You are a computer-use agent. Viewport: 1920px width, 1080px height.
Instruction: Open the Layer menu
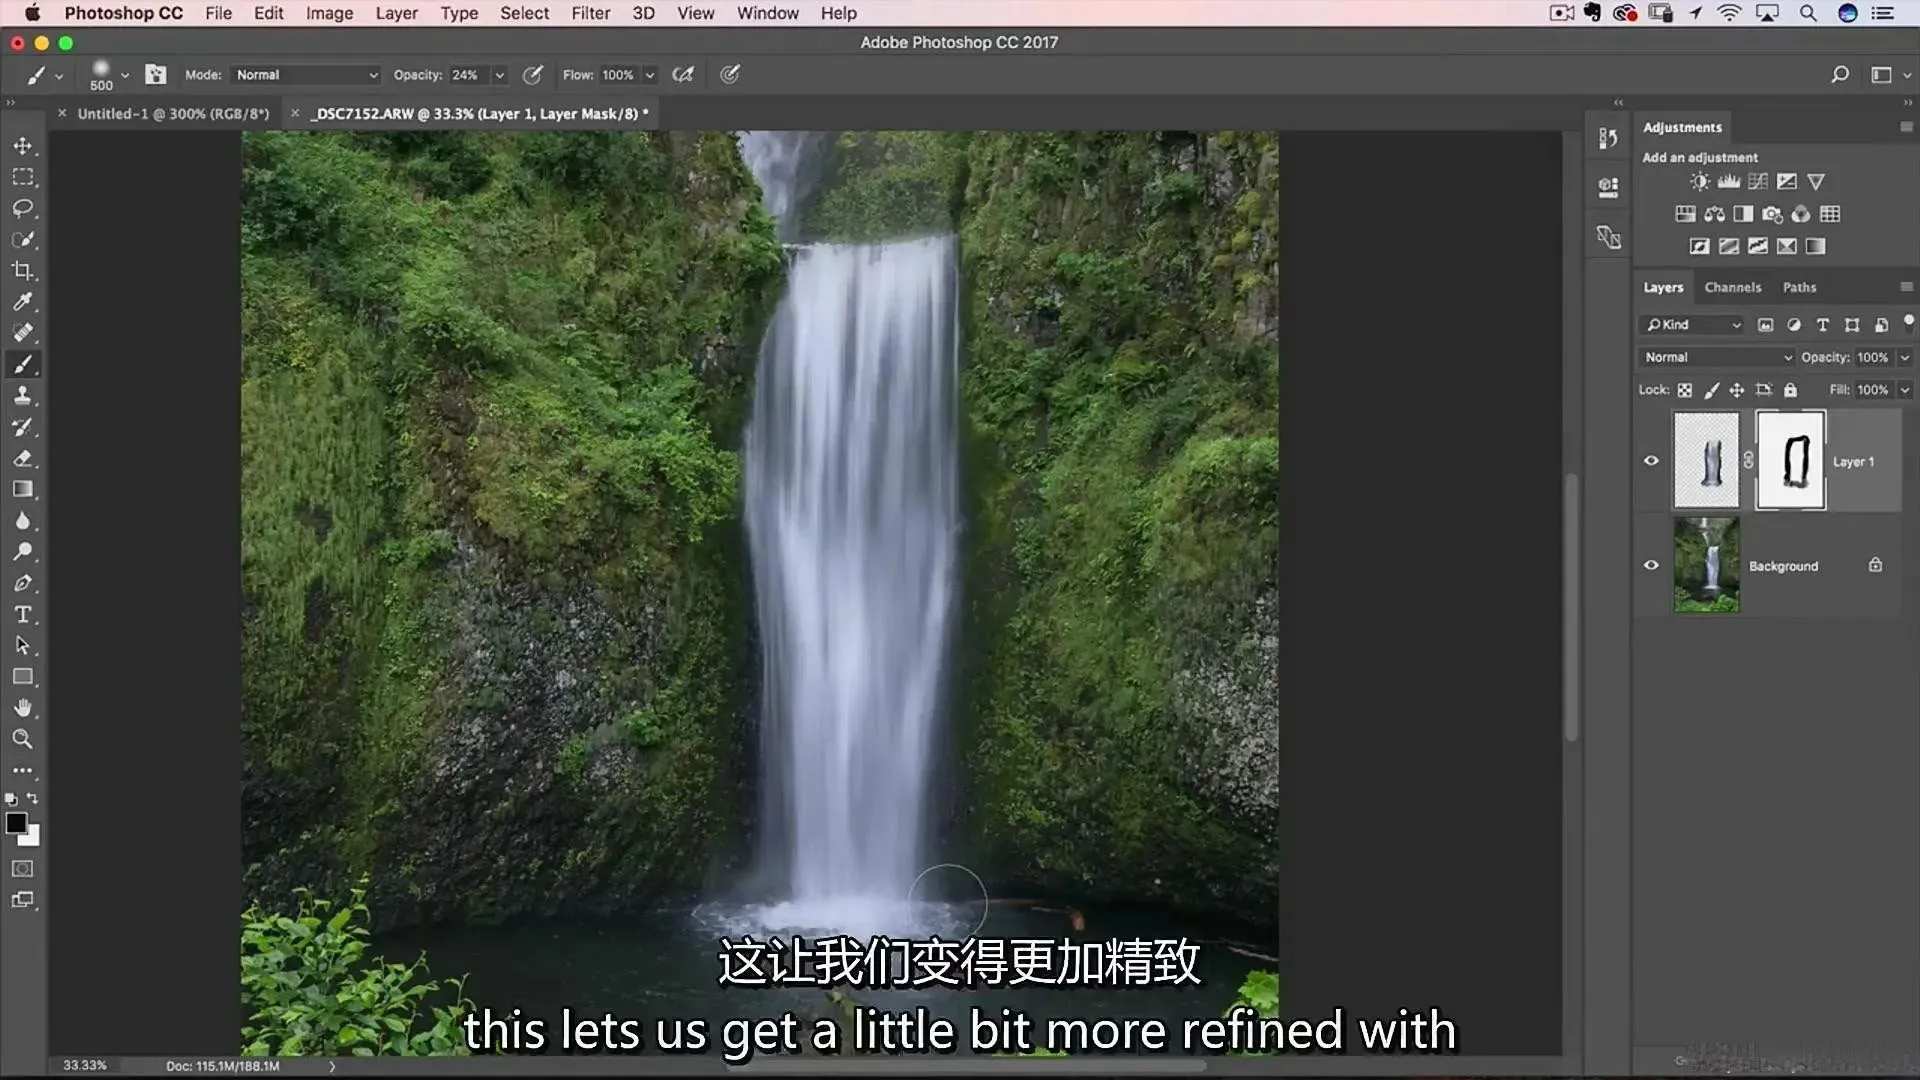(396, 13)
